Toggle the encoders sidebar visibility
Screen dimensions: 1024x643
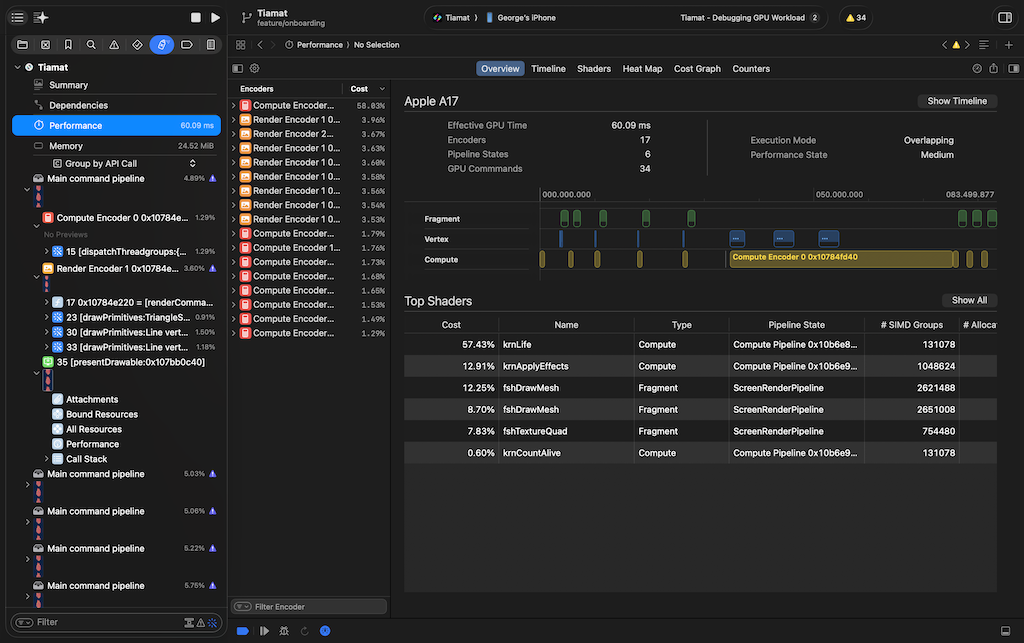click(x=237, y=69)
